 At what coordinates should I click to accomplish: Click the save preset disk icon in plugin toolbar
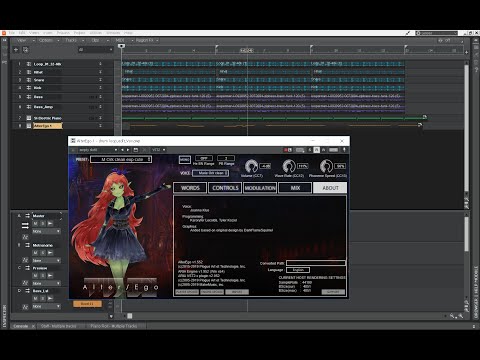click(x=136, y=150)
